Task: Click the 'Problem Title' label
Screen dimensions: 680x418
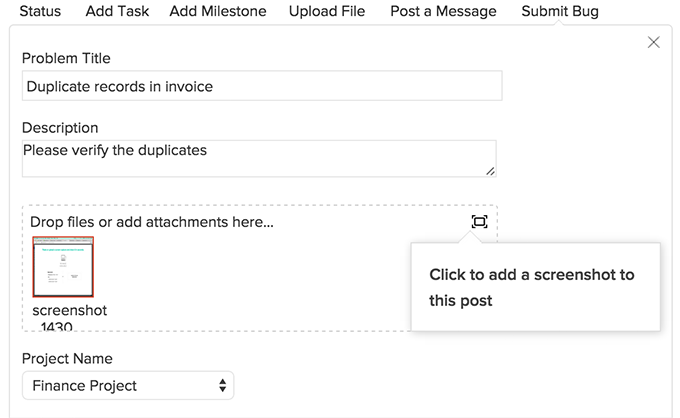Action: [x=66, y=58]
